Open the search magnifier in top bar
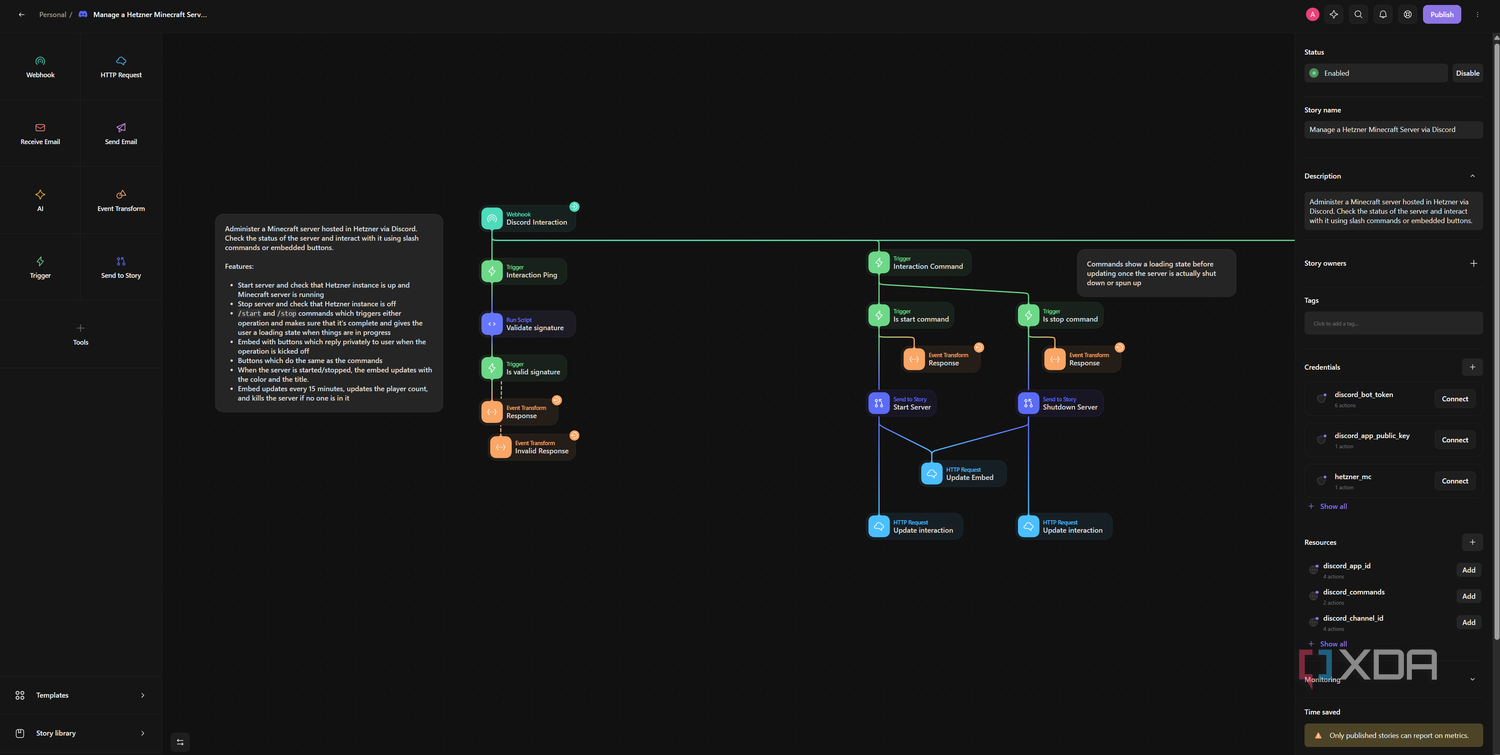 (x=1358, y=15)
